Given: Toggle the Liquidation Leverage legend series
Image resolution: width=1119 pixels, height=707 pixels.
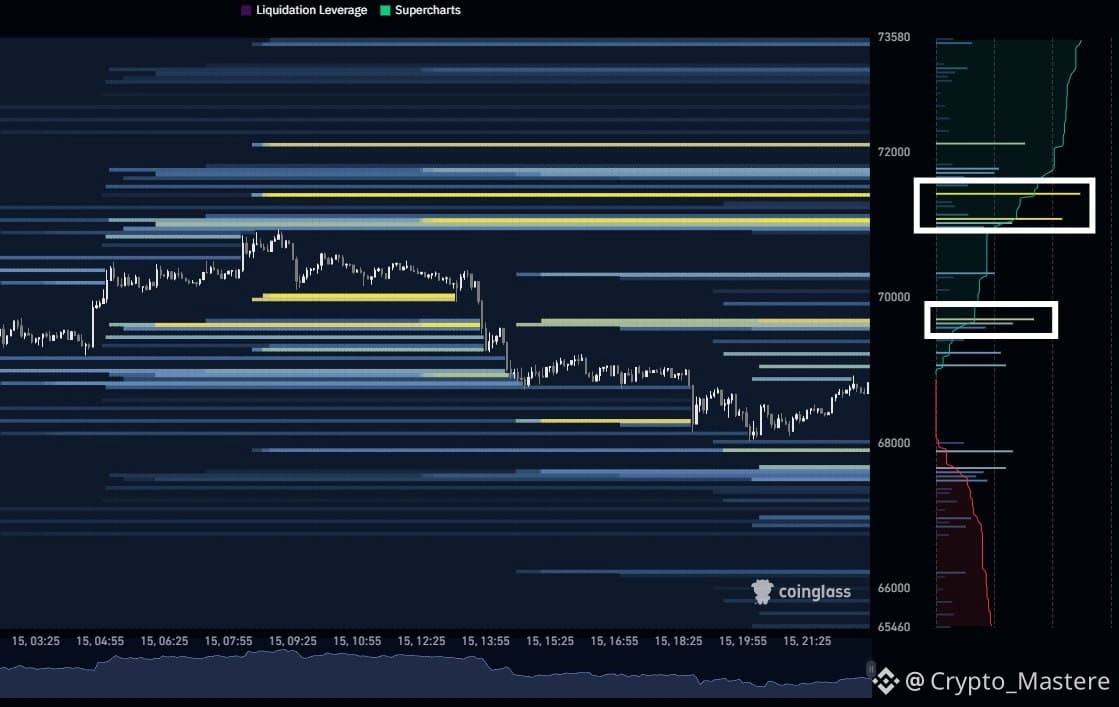Looking at the screenshot, I should (304, 10).
